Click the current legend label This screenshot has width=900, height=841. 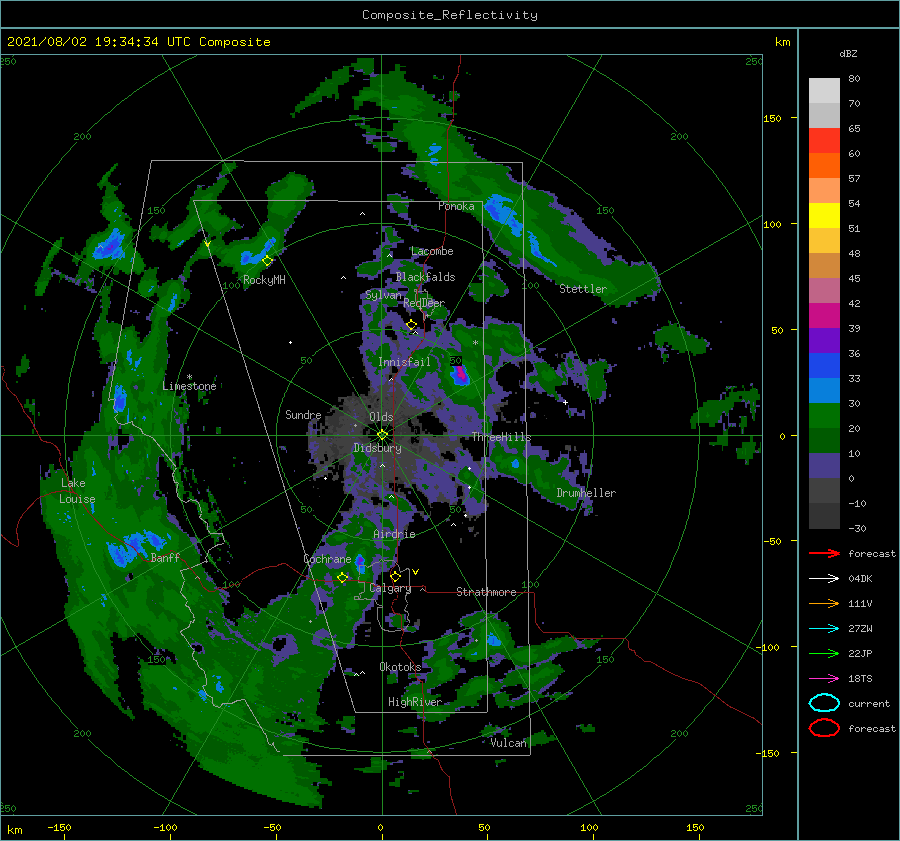869,704
